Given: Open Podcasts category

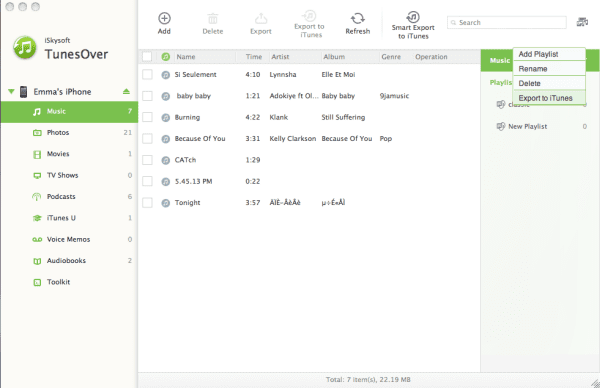Looking at the screenshot, I should coord(69,197).
